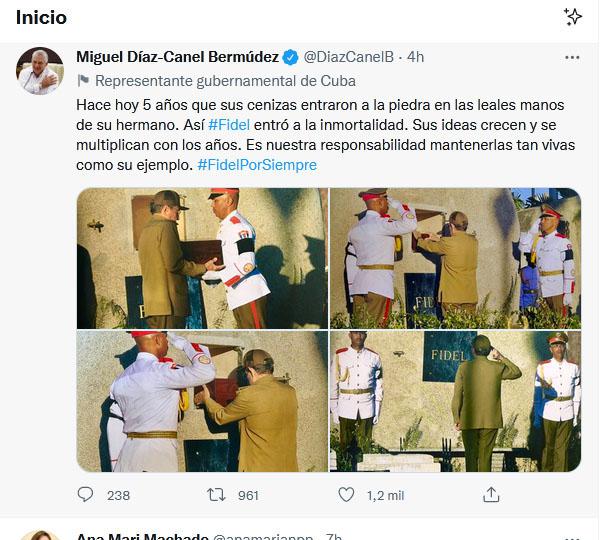The height and width of the screenshot is (540, 610).
Task: Click the Miguel Díaz-Canel Bermúdez name
Action: [177, 57]
